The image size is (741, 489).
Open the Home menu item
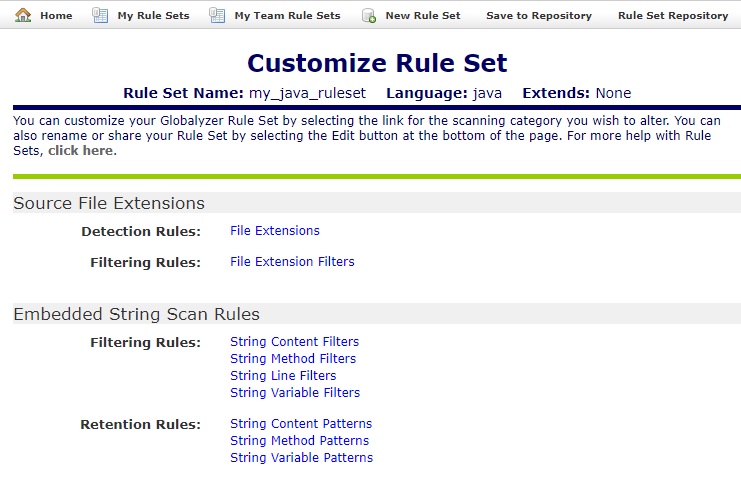56,16
